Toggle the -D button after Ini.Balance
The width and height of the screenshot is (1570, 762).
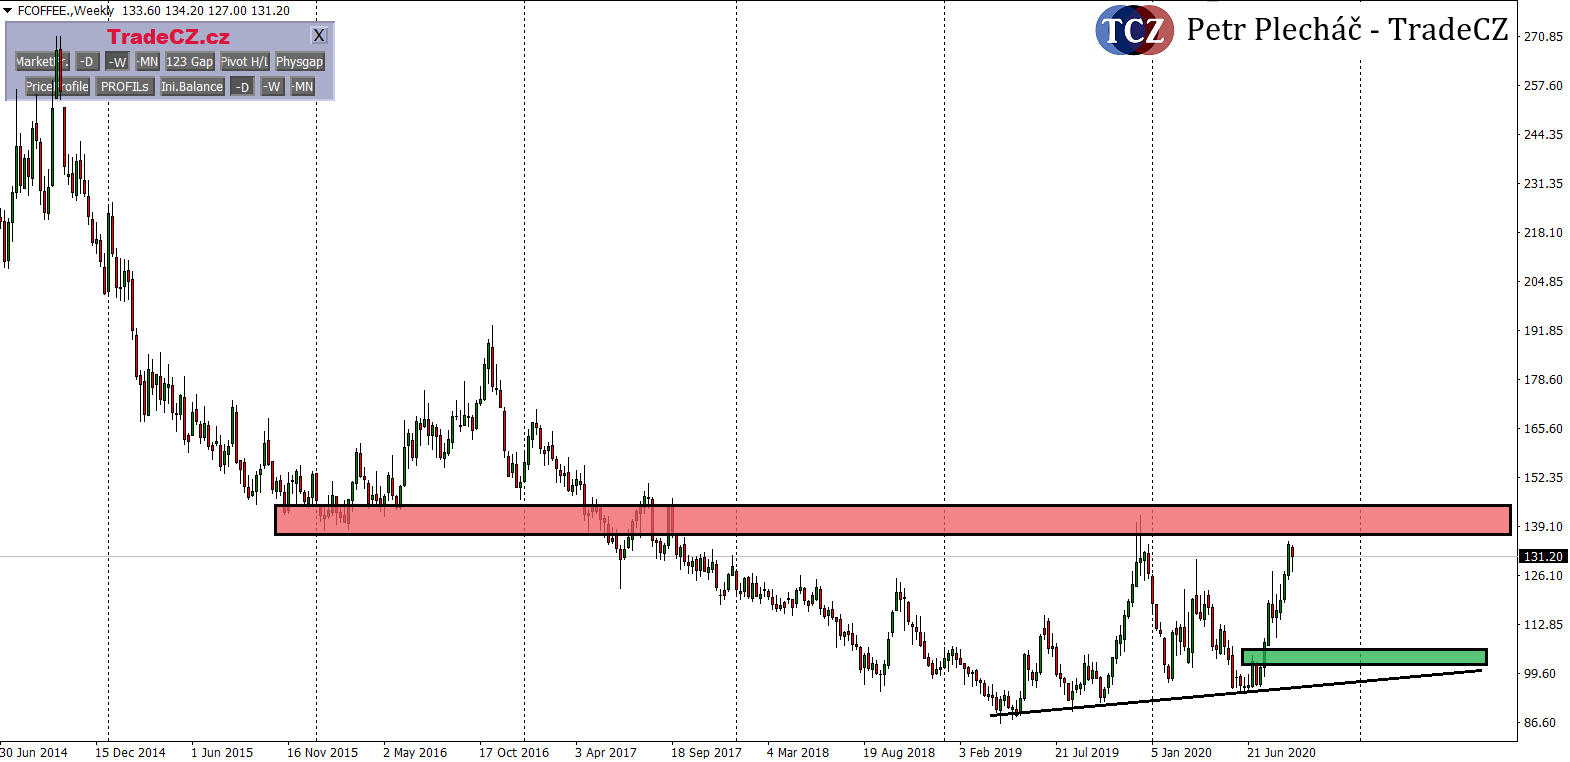242,87
